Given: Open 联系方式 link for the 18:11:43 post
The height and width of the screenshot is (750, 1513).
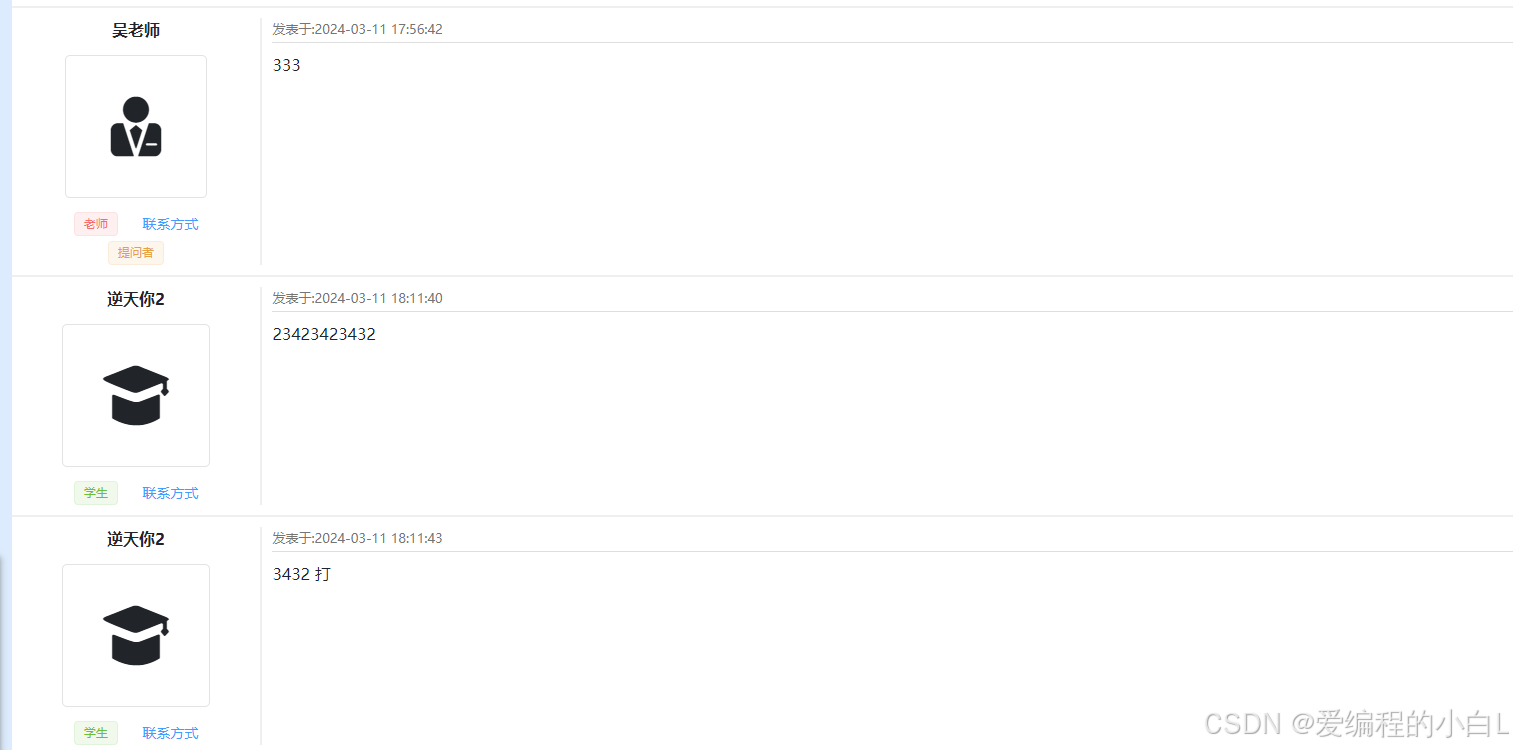Looking at the screenshot, I should click(171, 733).
